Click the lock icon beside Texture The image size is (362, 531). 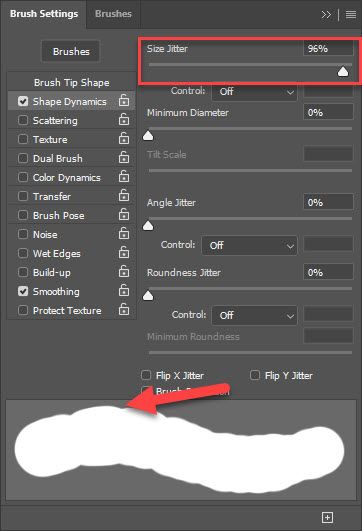pos(124,139)
